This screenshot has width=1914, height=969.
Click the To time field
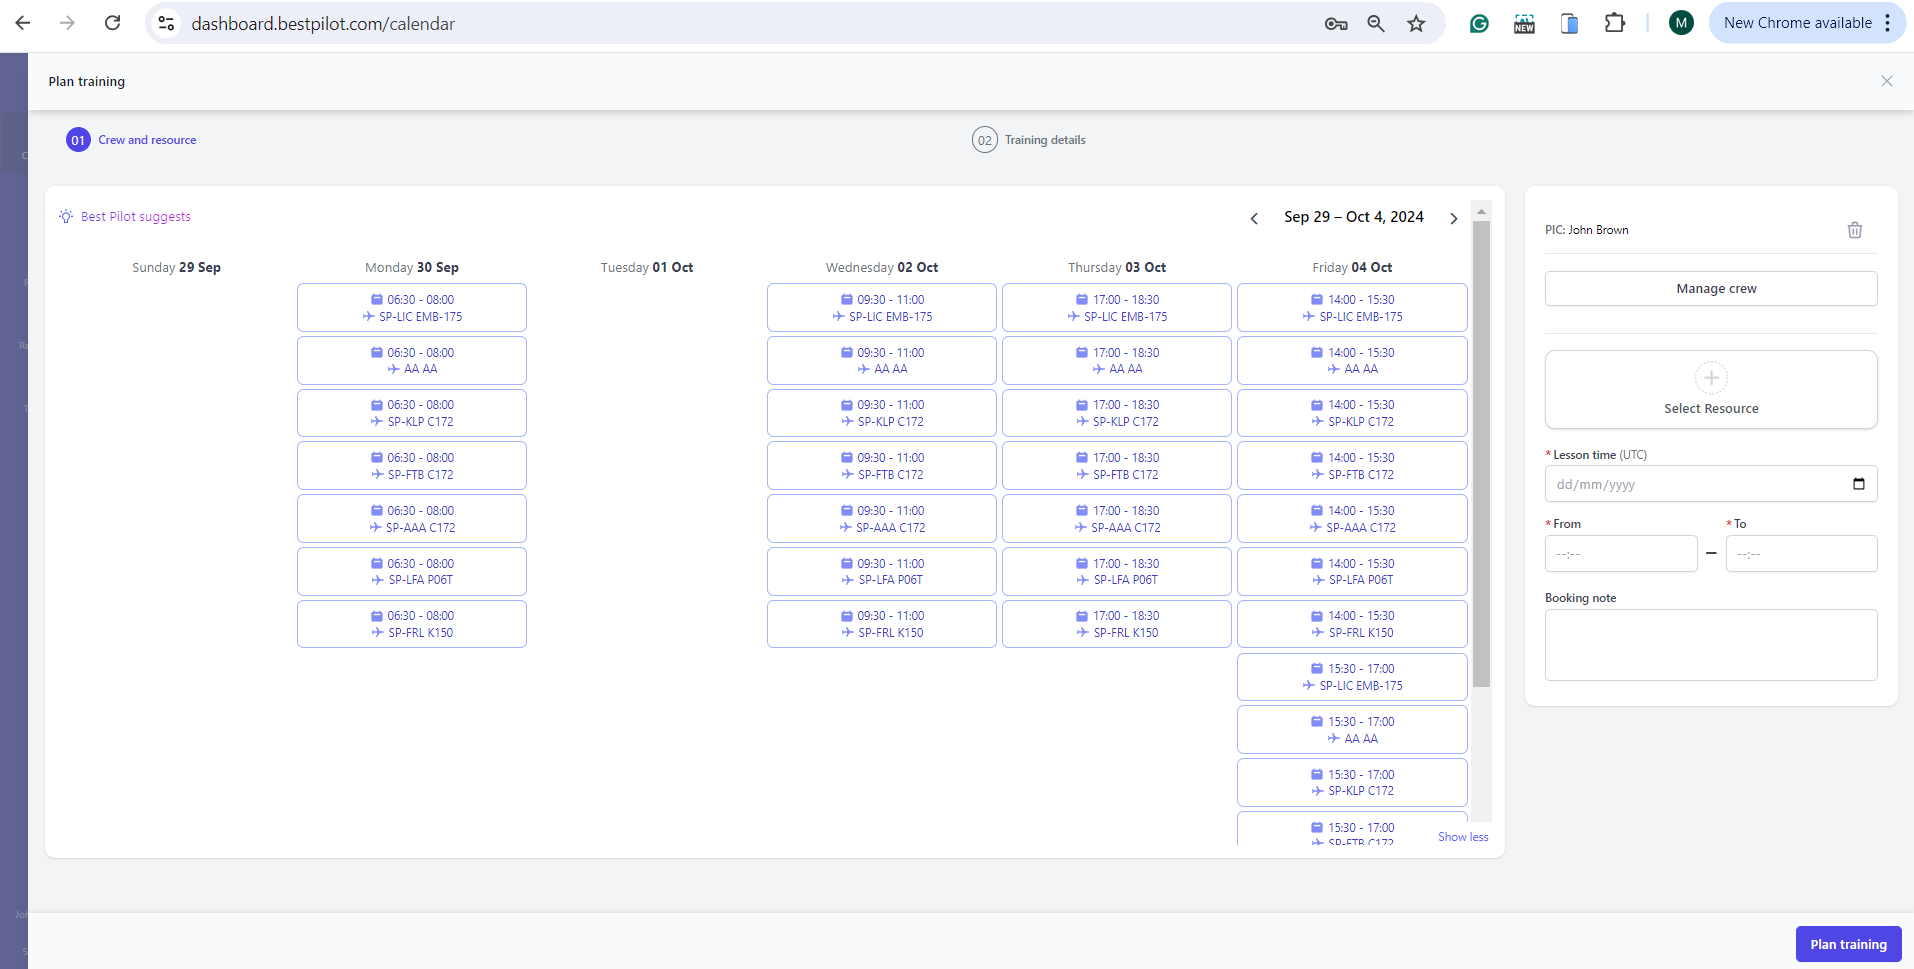[1801, 554]
